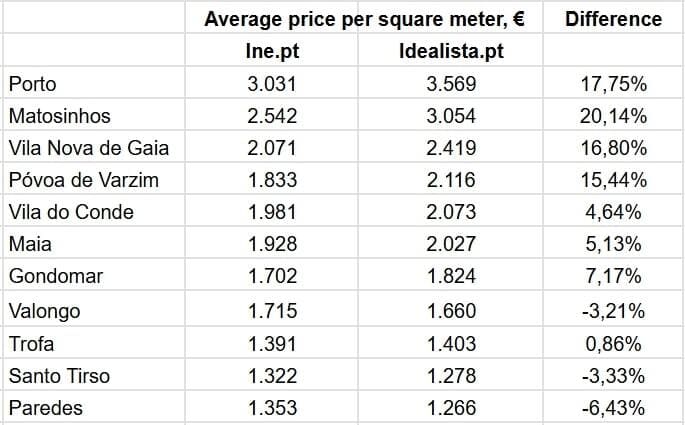The height and width of the screenshot is (425, 685).
Task: Select the Trofa row label
Action: click(31, 344)
